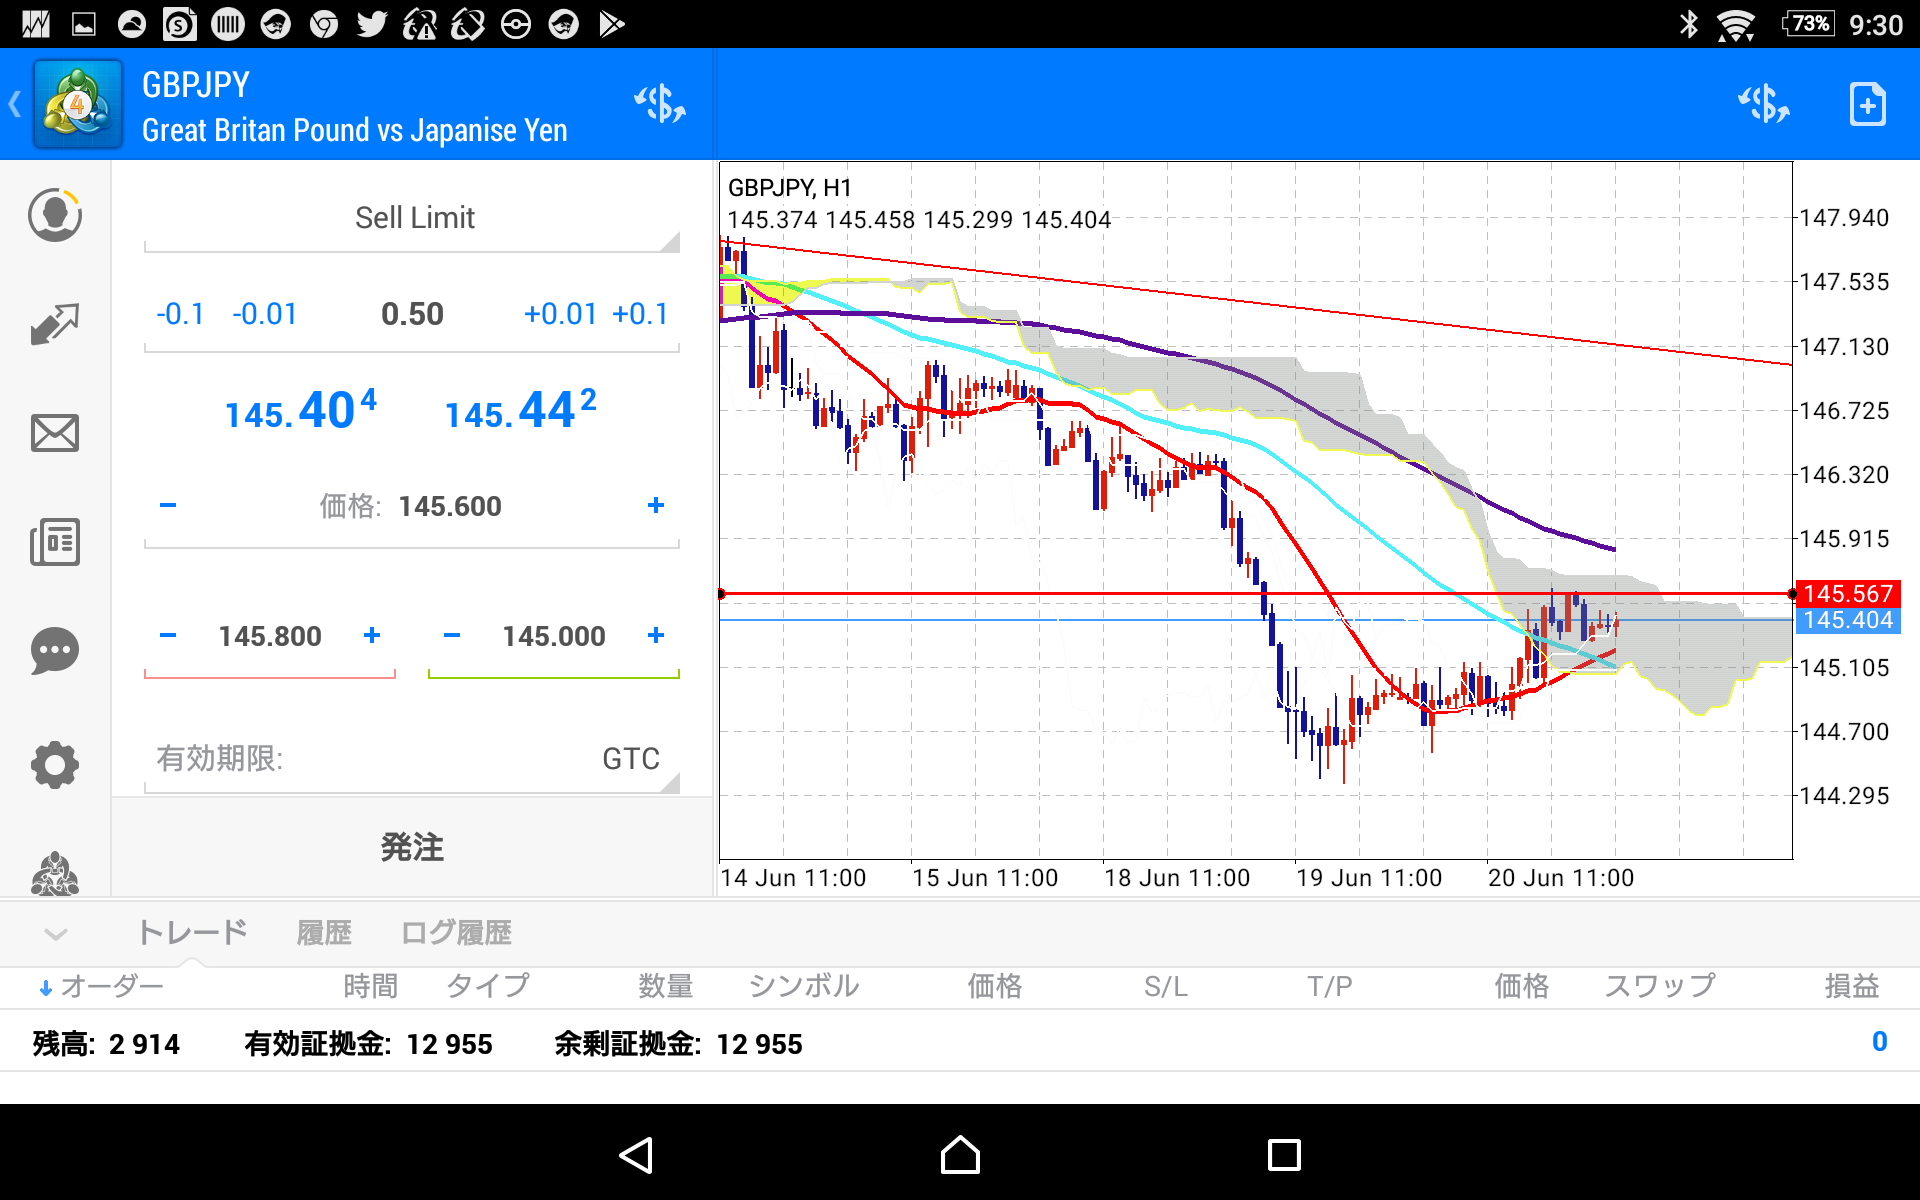
Task: Open the settings gear icon
Action: (x=54, y=765)
